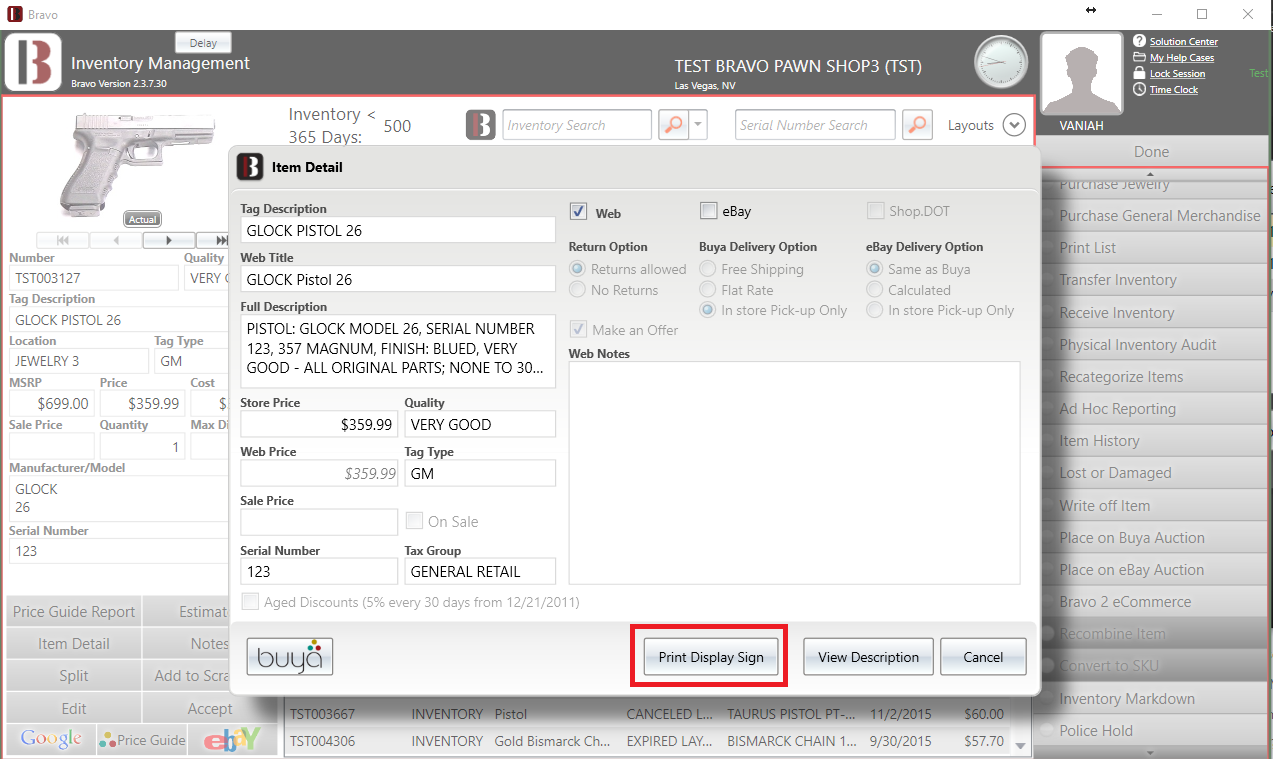The width and height of the screenshot is (1273, 759).
Task: Go to next item image
Action: pyautogui.click(x=169, y=240)
